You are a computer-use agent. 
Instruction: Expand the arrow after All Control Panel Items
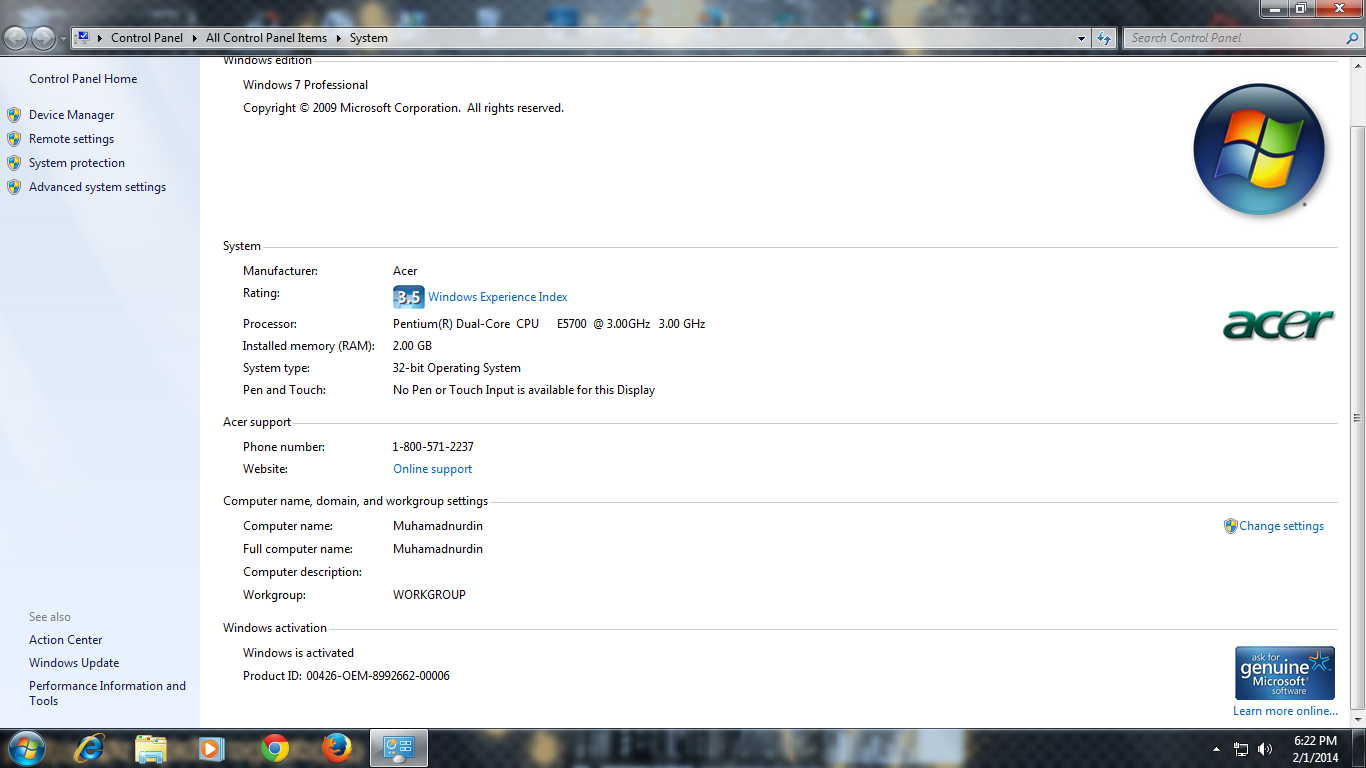coord(338,38)
